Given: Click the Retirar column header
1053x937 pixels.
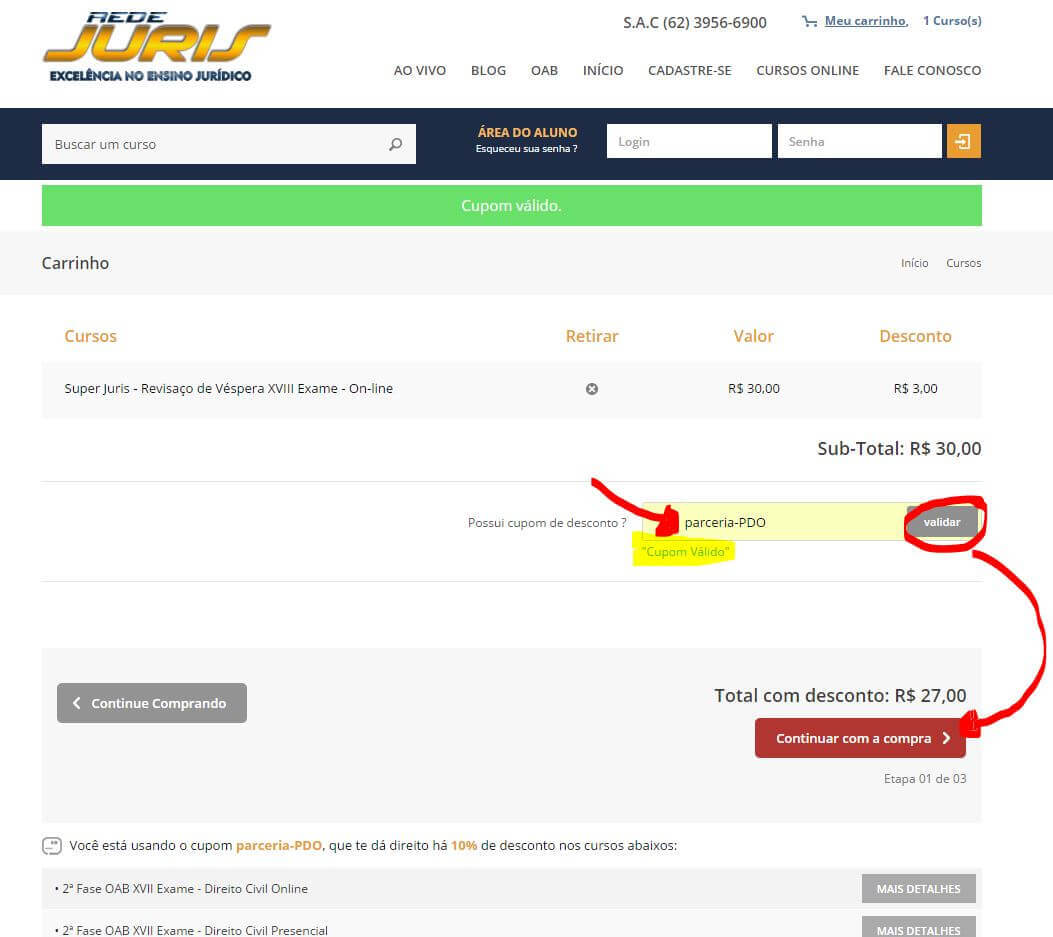Looking at the screenshot, I should coord(592,336).
